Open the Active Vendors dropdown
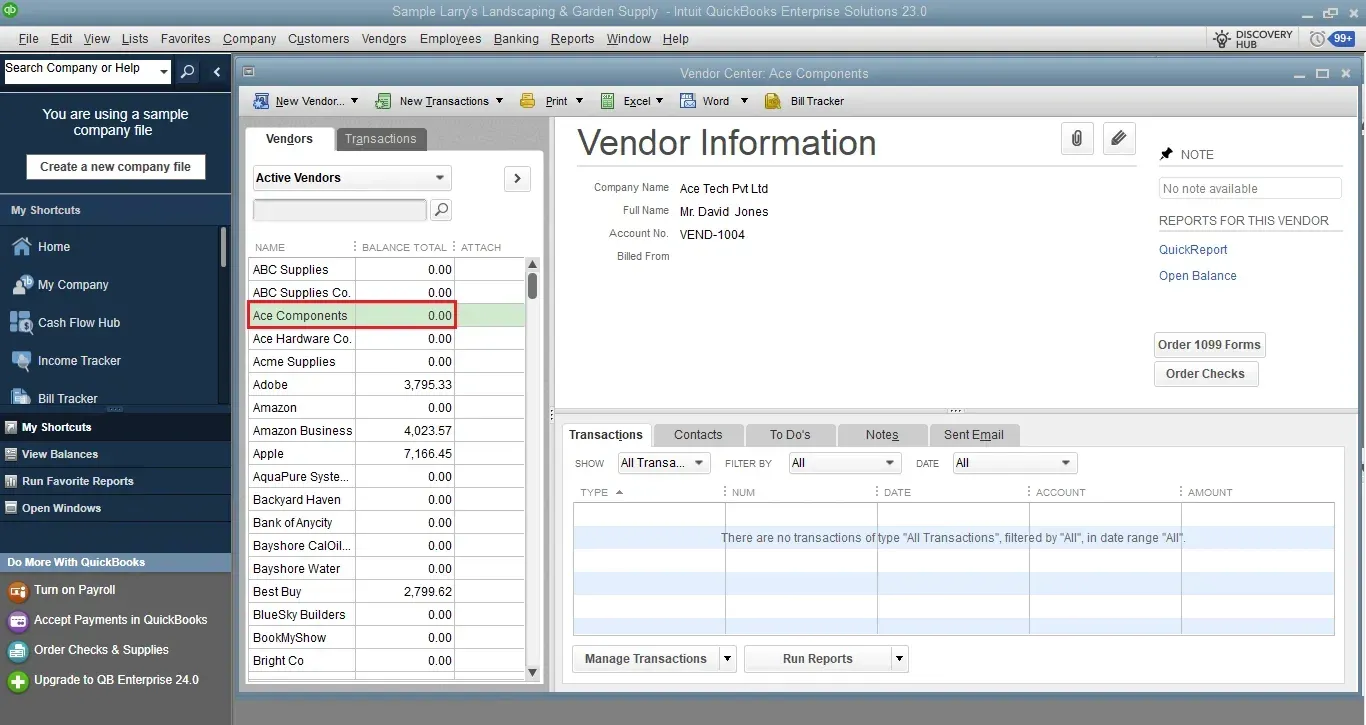Screen dimensions: 1366x725 [x=352, y=178]
